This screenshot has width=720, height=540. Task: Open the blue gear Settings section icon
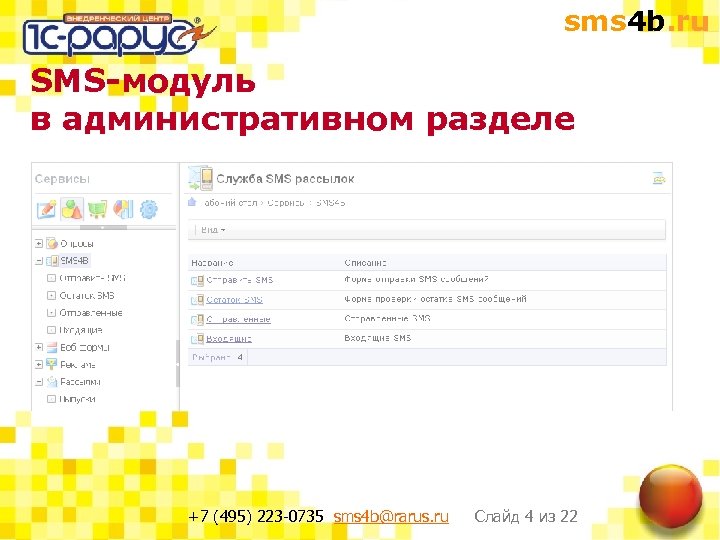[148, 209]
